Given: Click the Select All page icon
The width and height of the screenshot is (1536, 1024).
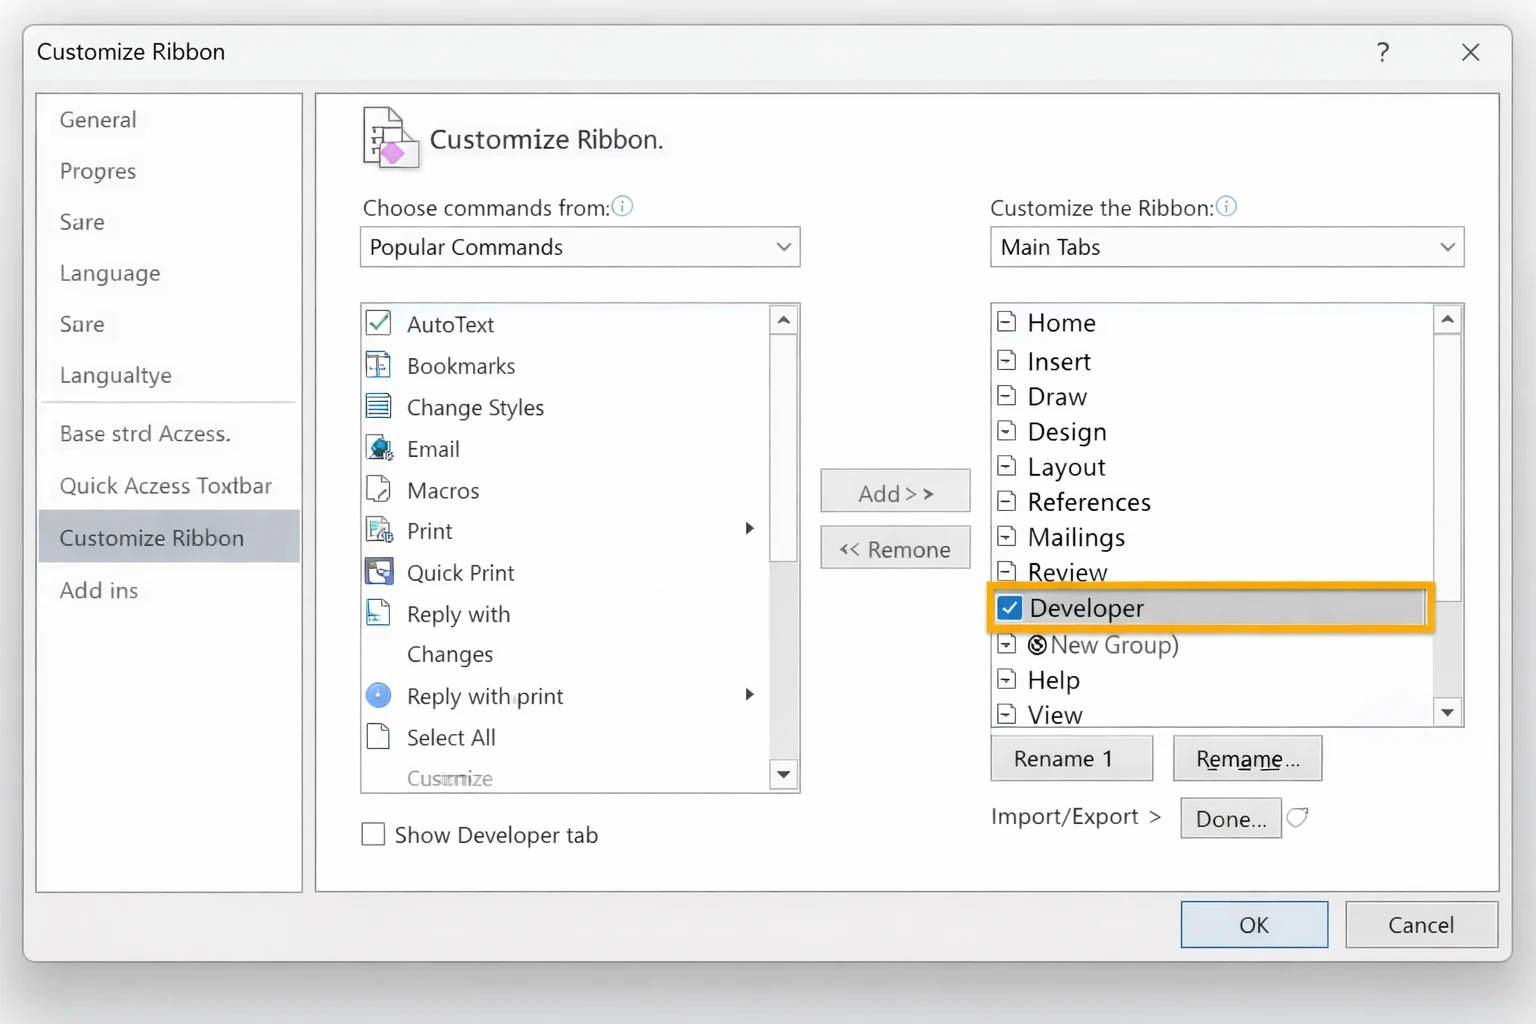Looking at the screenshot, I should pyautogui.click(x=379, y=736).
